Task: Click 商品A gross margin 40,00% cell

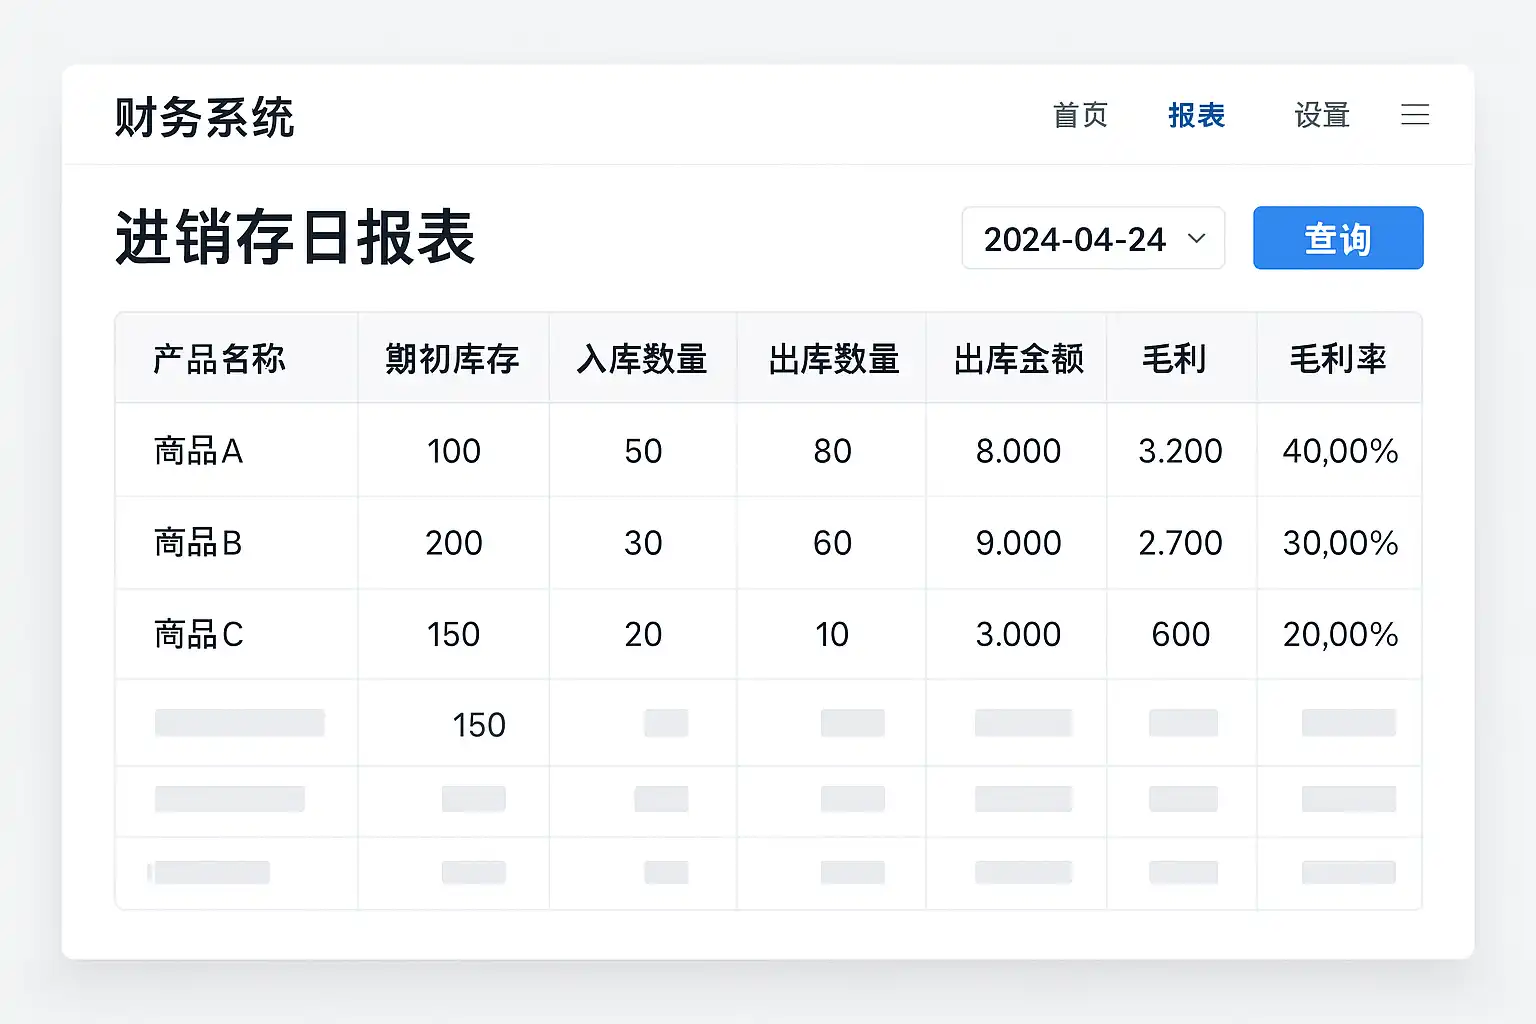Action: (x=1340, y=452)
